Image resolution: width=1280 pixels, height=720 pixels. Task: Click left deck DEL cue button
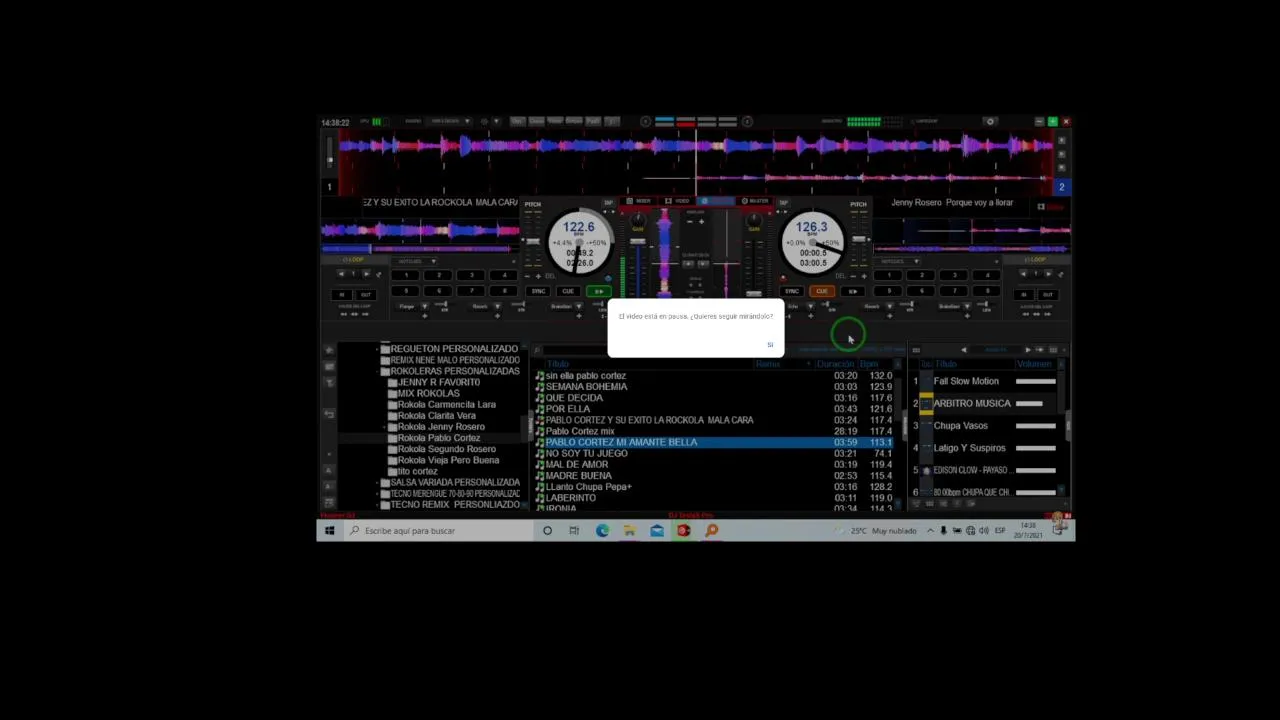tap(550, 276)
